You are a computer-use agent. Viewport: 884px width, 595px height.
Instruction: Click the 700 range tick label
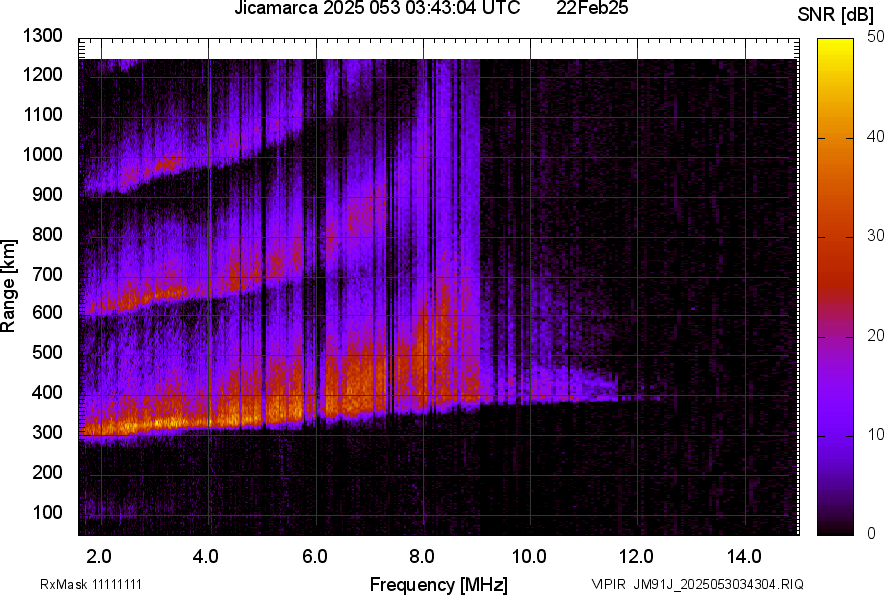coord(48,274)
